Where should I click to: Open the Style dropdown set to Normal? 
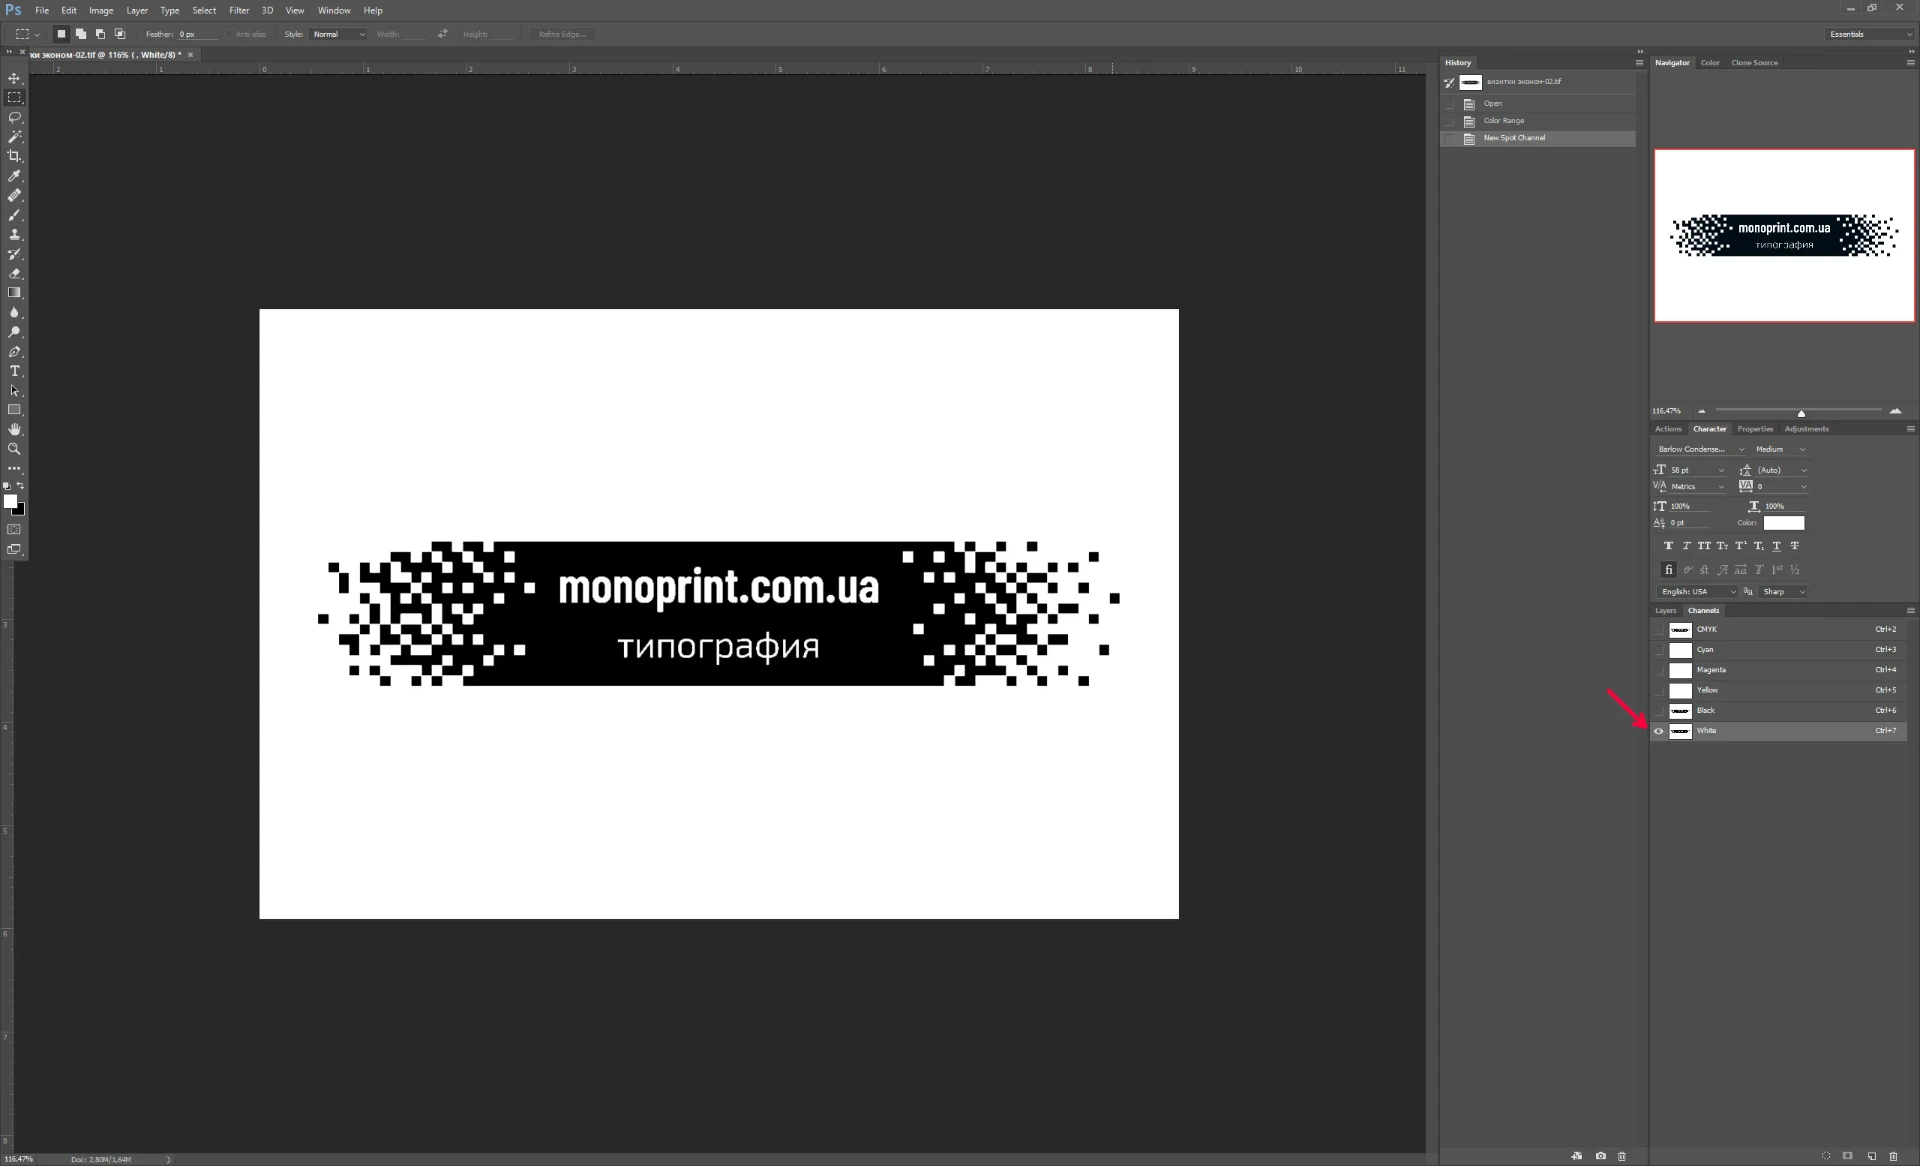[338, 34]
